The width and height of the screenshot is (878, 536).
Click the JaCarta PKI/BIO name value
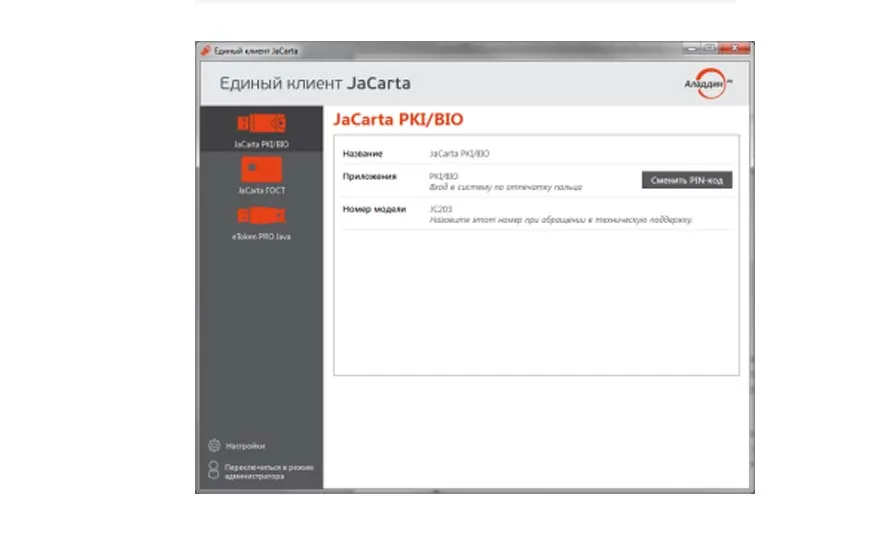[x=459, y=153]
